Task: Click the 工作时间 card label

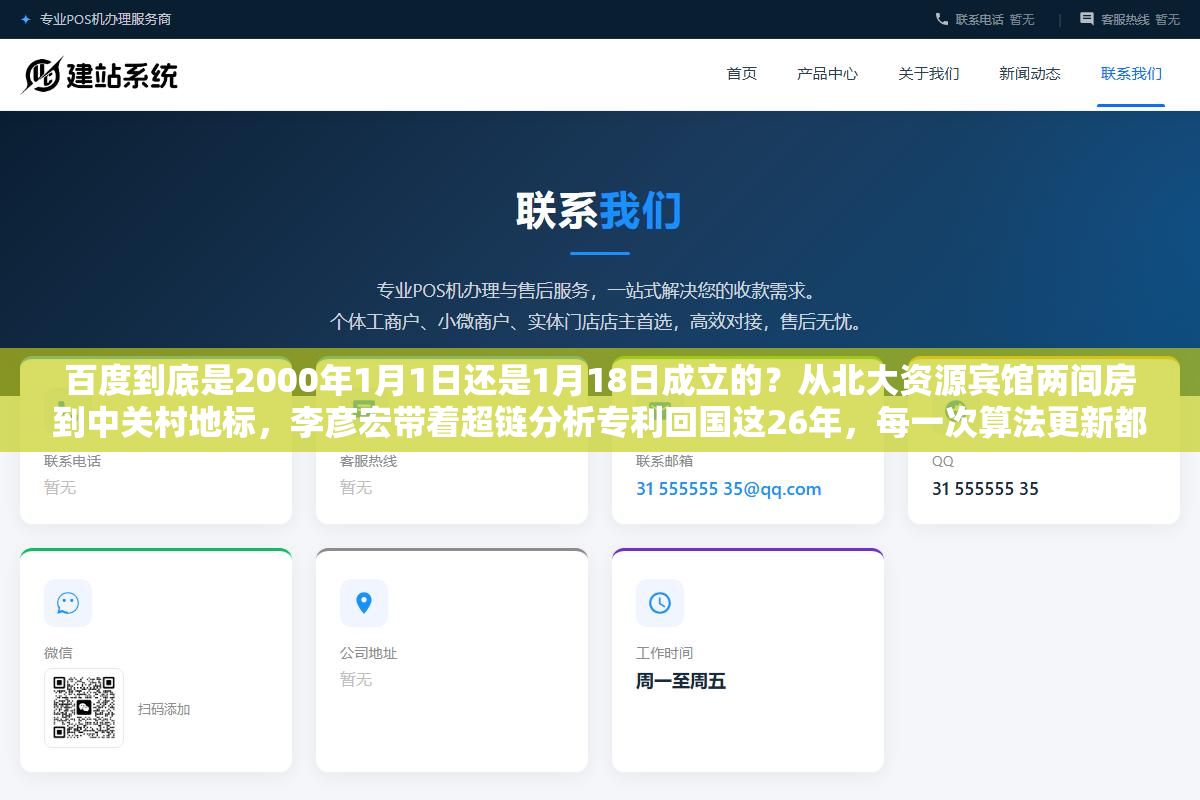Action: pos(664,653)
